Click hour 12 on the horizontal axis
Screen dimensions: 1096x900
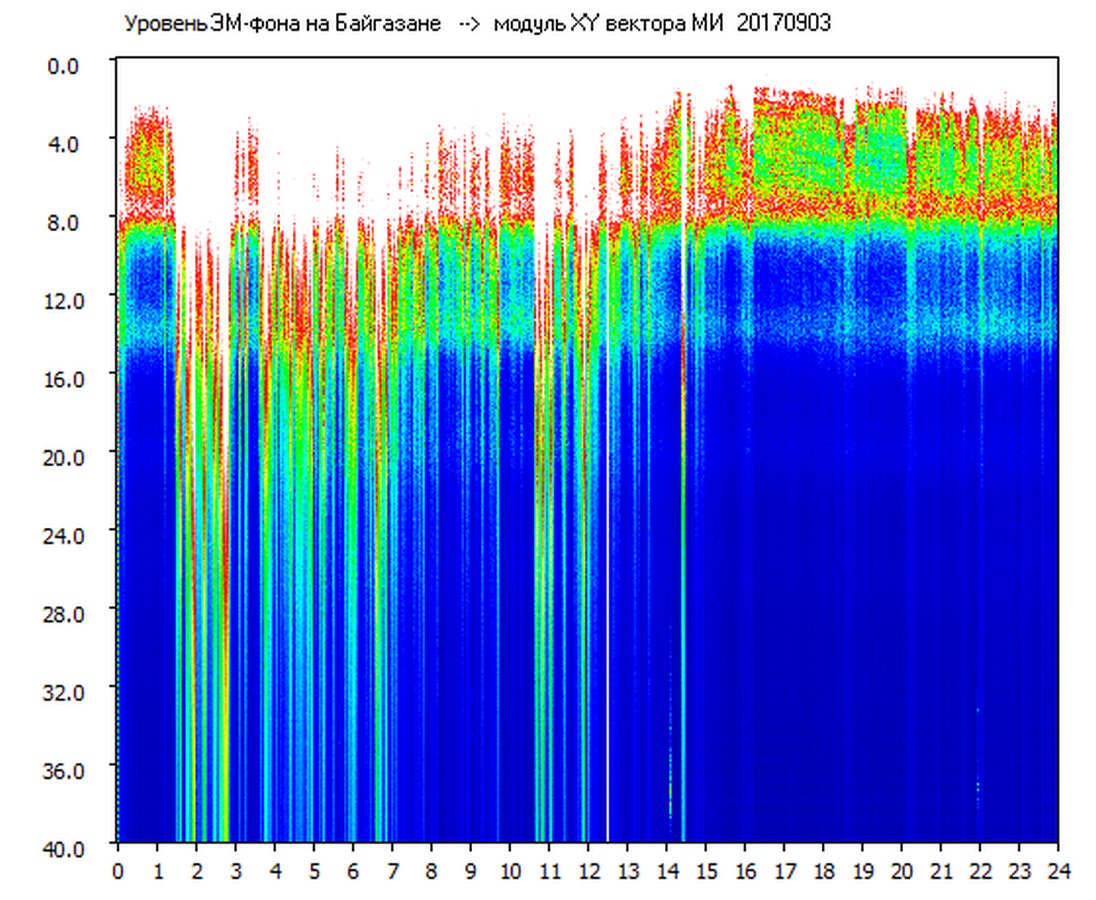pos(588,871)
